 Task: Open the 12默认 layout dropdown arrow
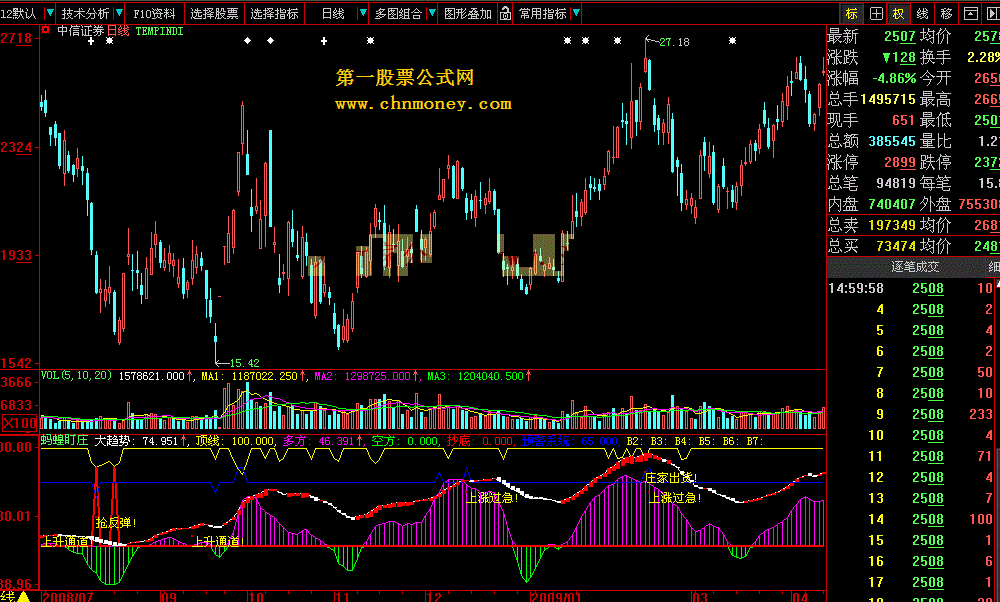point(50,13)
